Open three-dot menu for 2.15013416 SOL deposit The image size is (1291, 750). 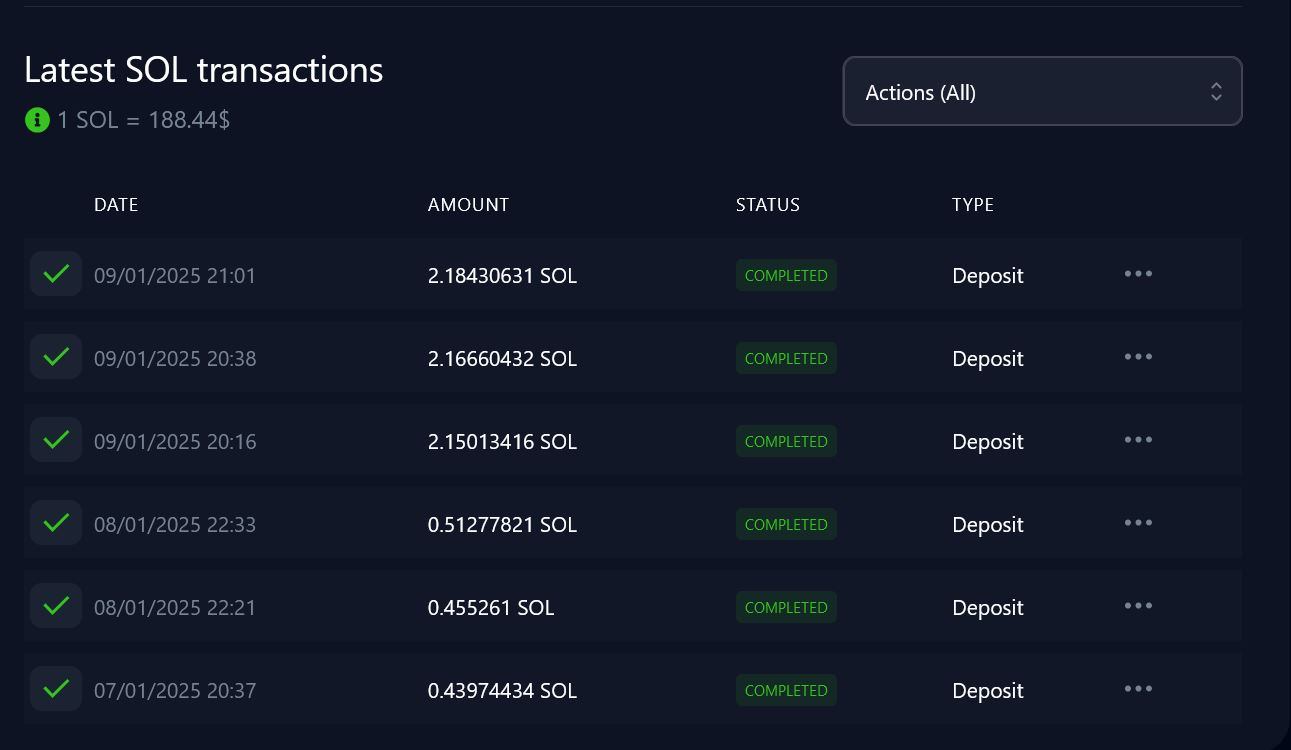(1138, 440)
